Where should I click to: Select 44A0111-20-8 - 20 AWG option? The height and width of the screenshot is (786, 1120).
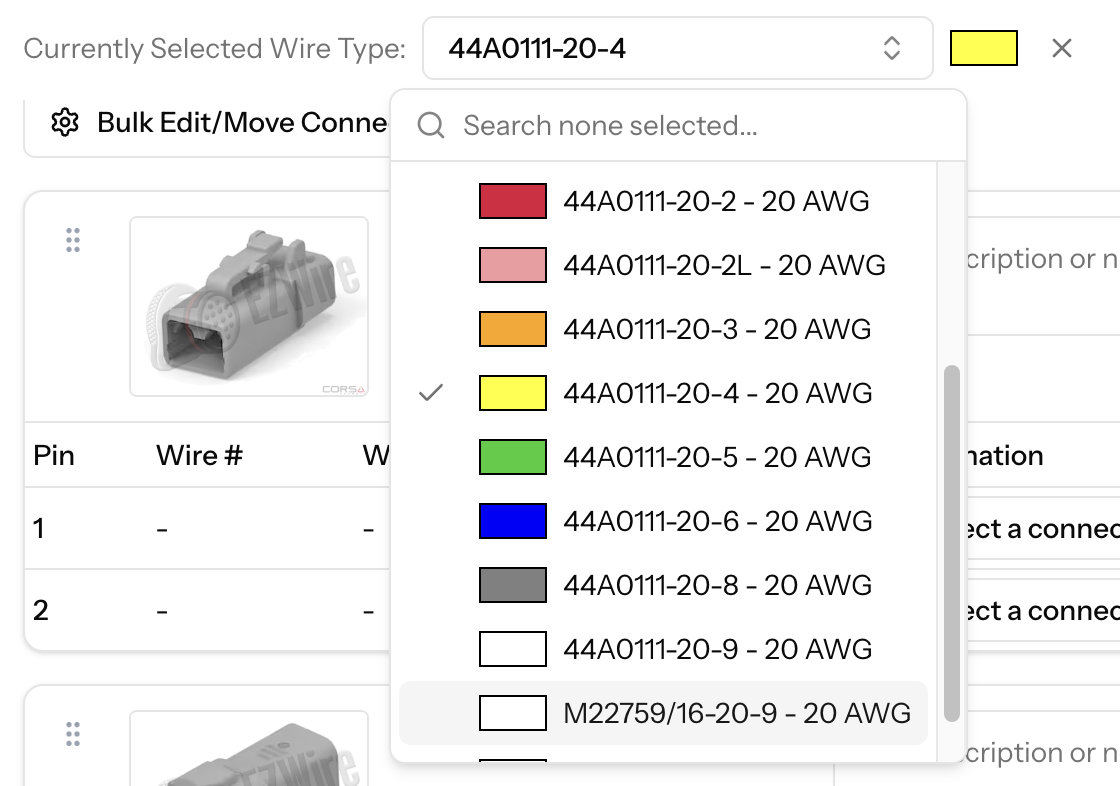point(663,585)
